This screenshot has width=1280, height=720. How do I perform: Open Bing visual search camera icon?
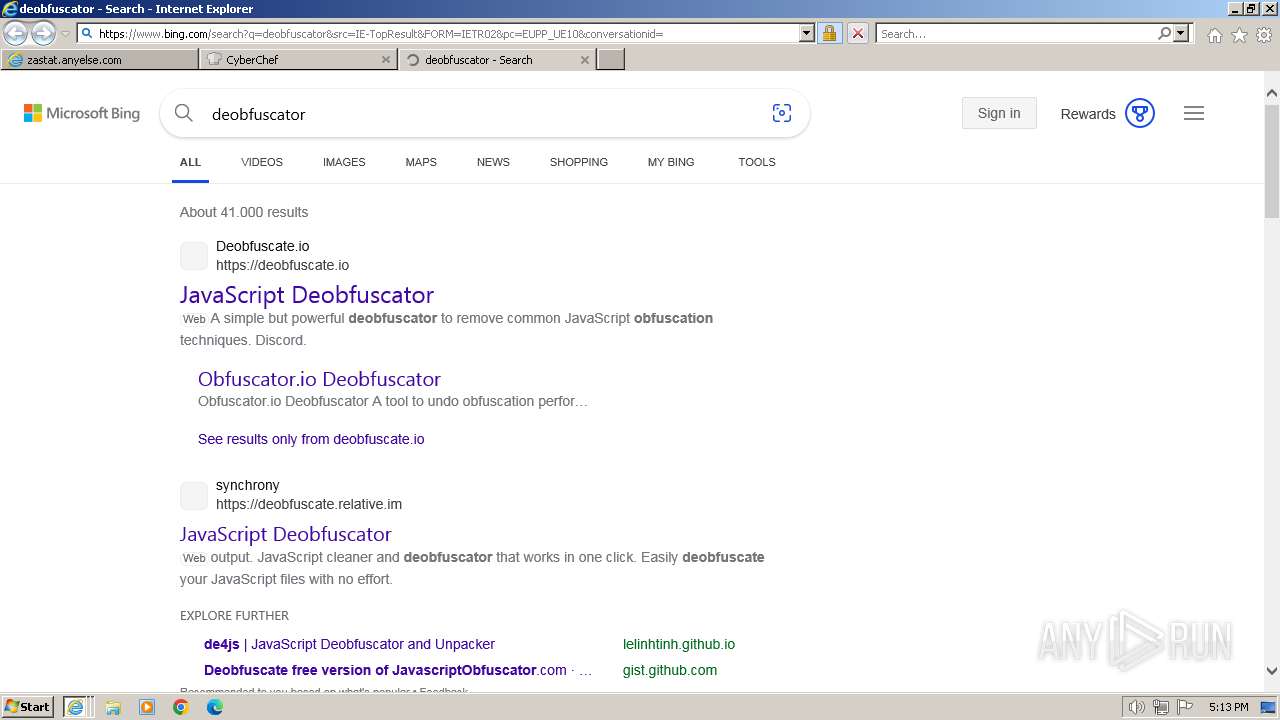[782, 113]
